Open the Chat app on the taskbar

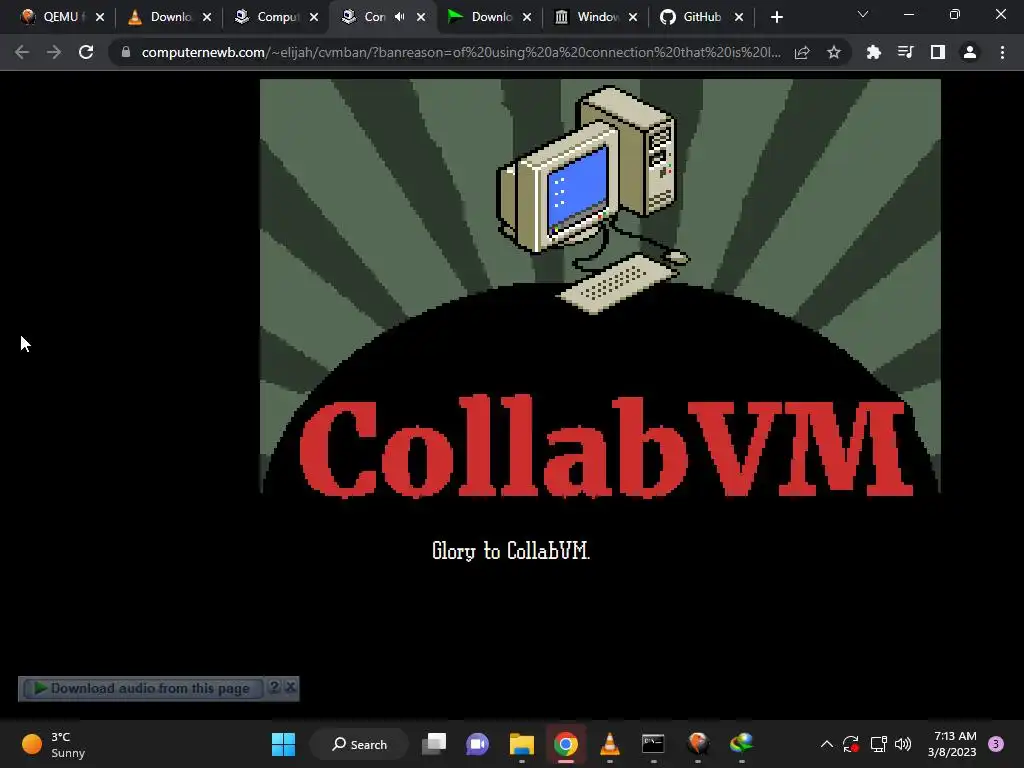click(x=477, y=744)
